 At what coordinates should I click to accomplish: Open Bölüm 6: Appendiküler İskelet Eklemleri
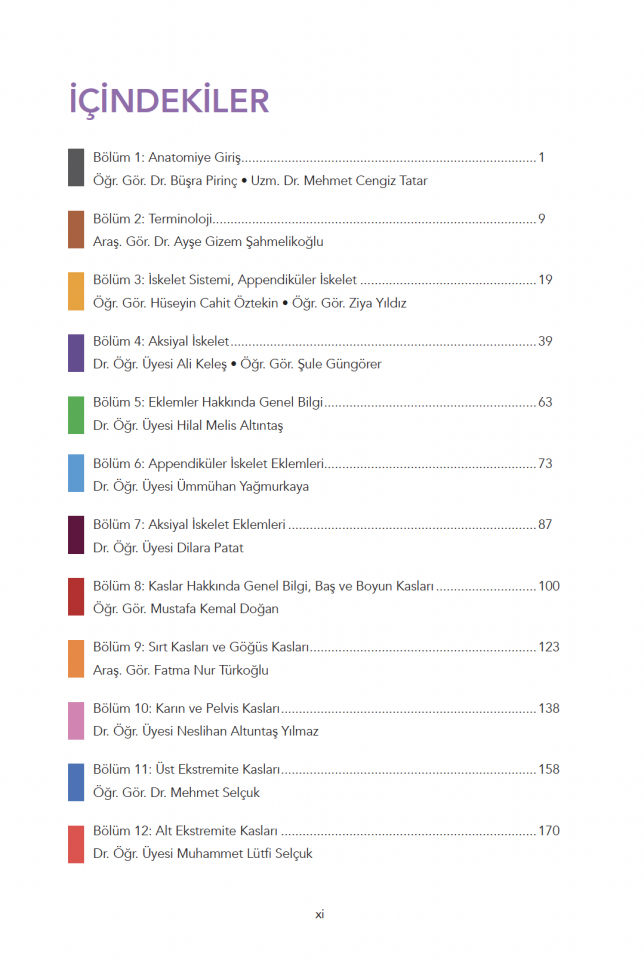[323, 463]
